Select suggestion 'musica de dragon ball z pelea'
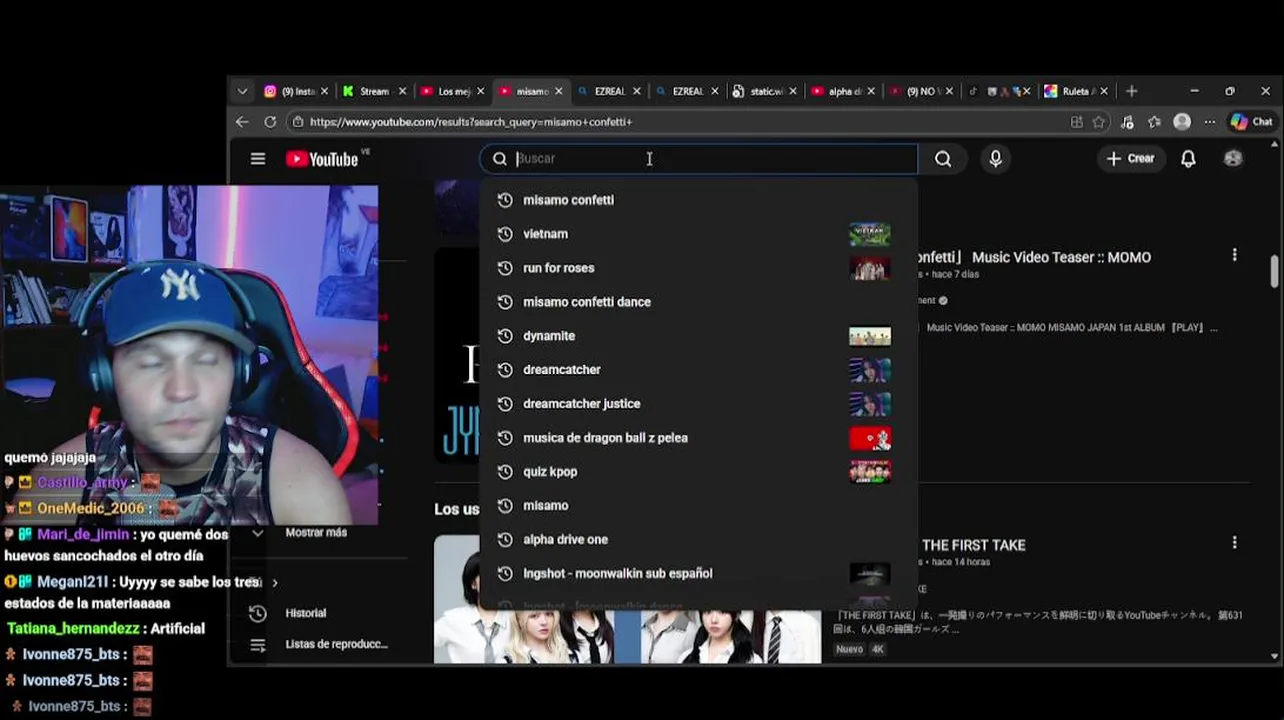 698,438
